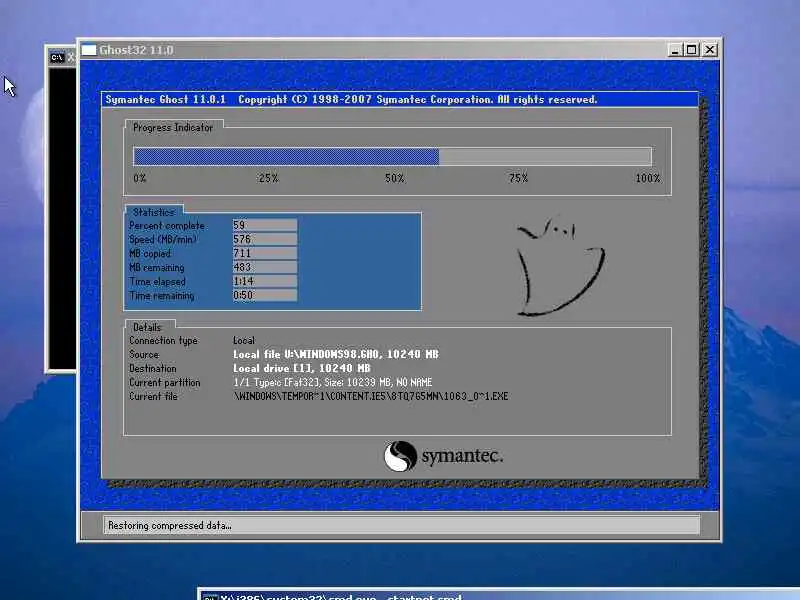
Task: Click the cmd icon of background console window
Action: 57,57
